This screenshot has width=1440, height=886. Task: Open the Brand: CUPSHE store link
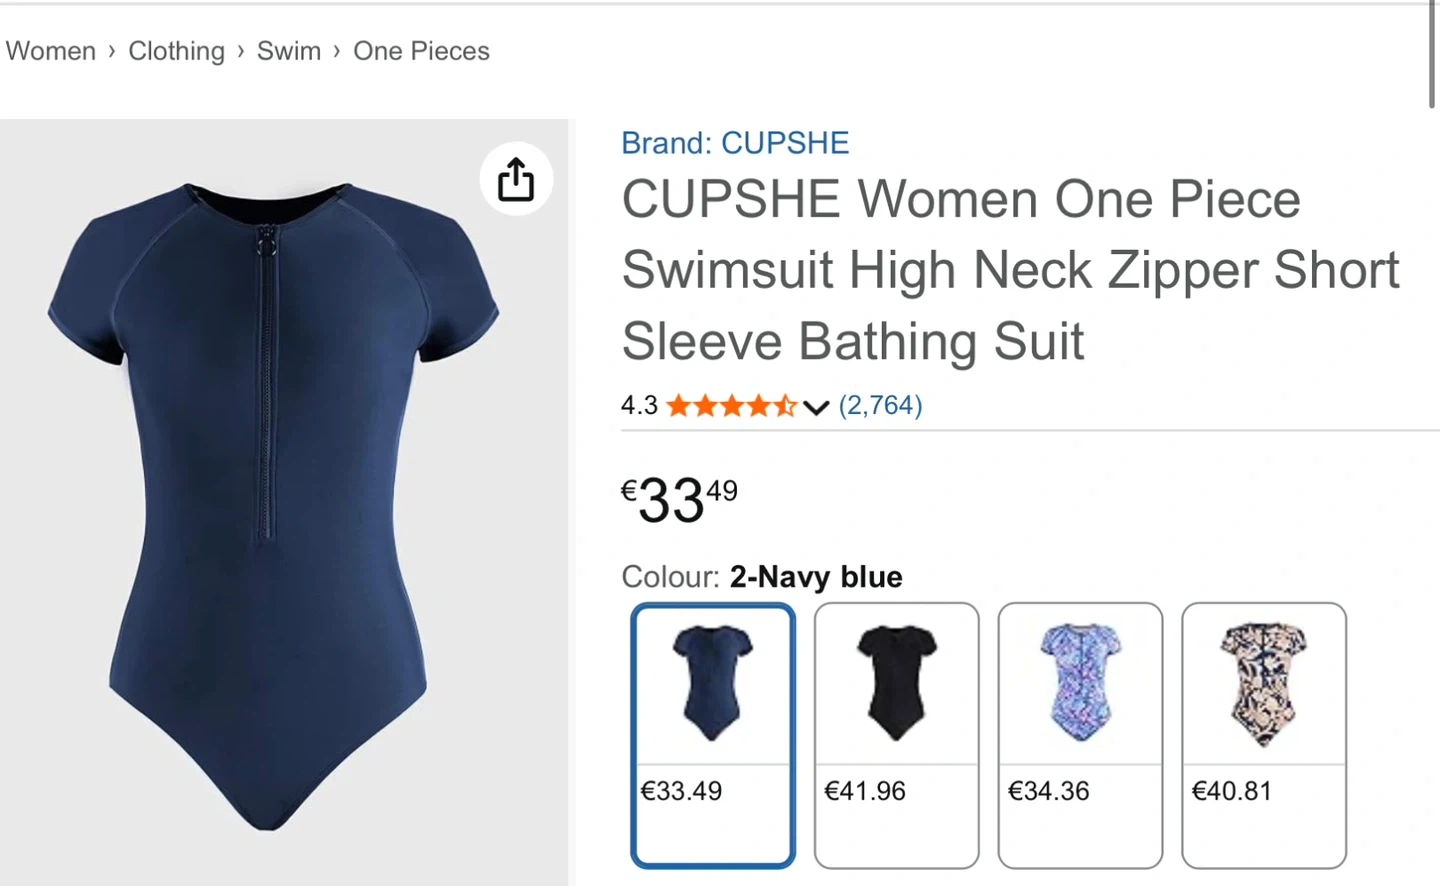(735, 143)
